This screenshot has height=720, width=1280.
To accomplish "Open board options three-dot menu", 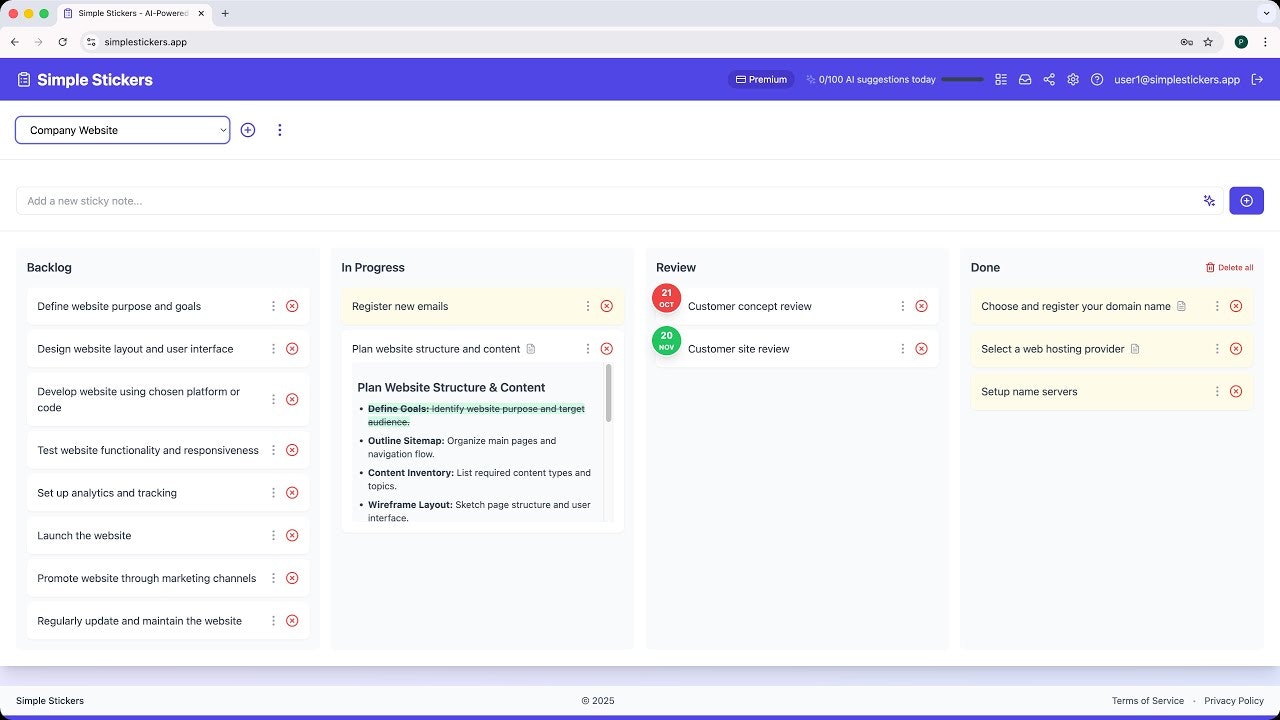I will [x=279, y=130].
